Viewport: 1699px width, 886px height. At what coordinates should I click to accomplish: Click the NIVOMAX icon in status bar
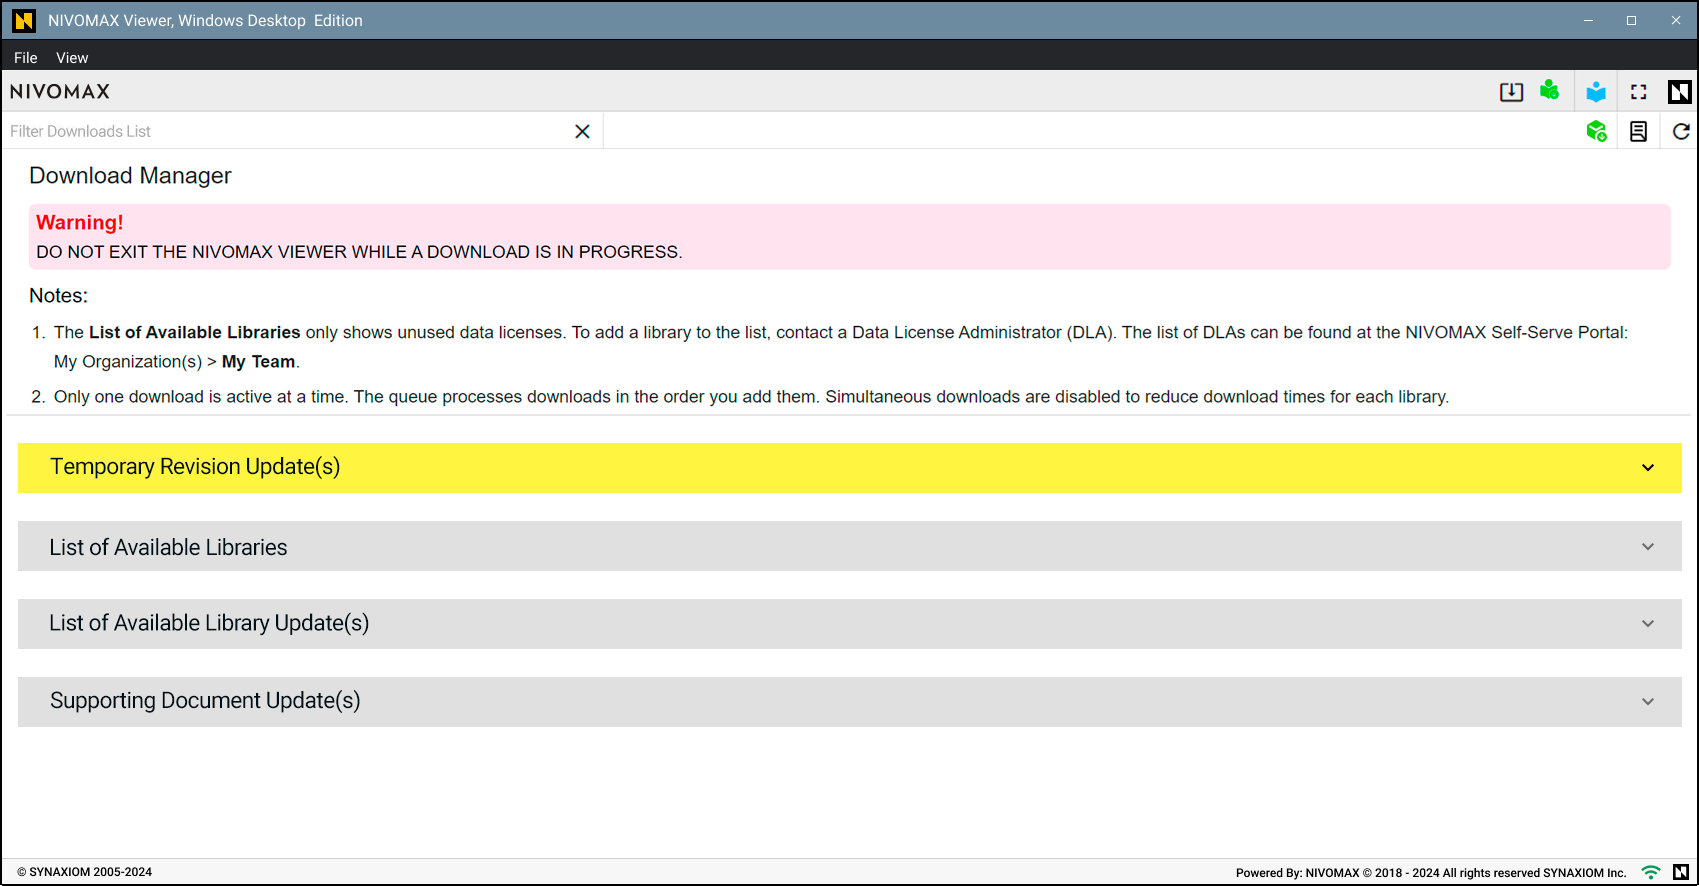[1681, 872]
